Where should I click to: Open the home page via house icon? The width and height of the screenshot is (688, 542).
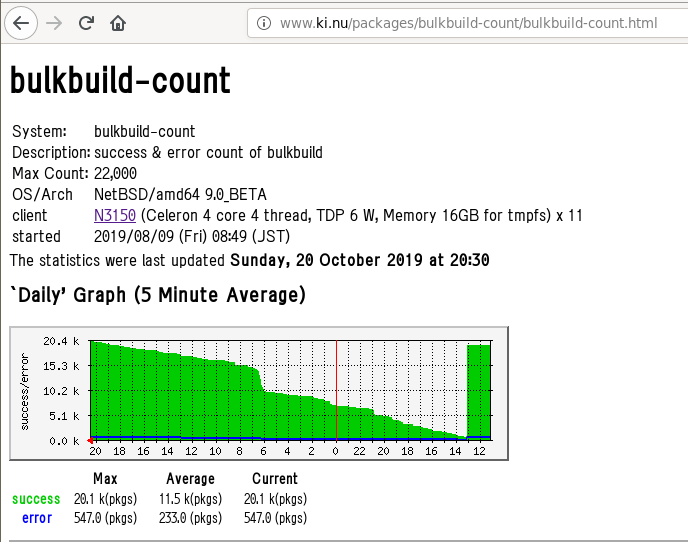pos(118,23)
